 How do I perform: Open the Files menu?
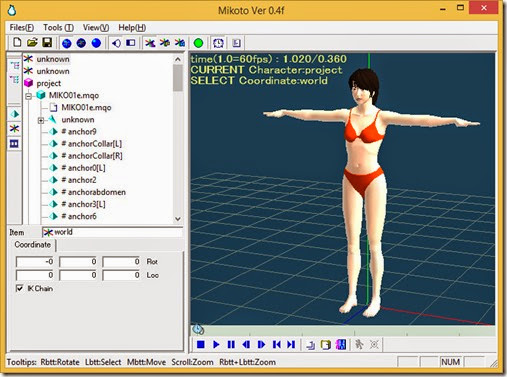[x=22, y=28]
